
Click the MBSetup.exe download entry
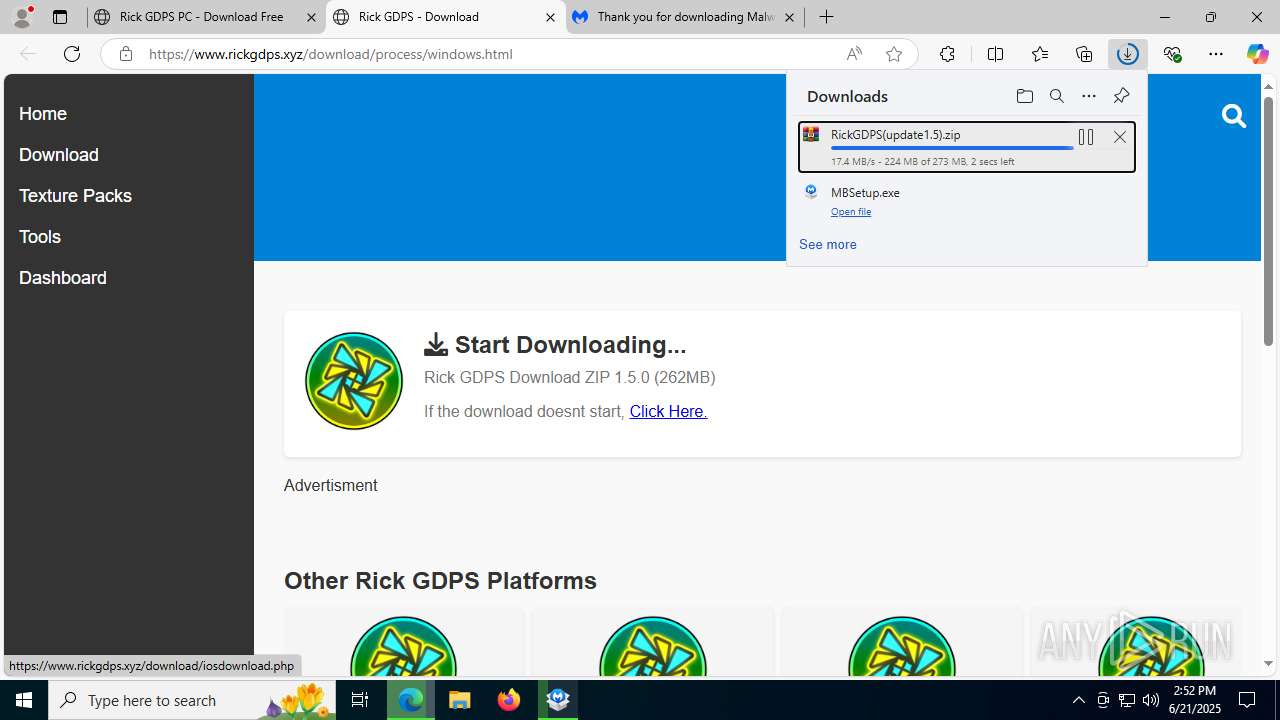967,200
